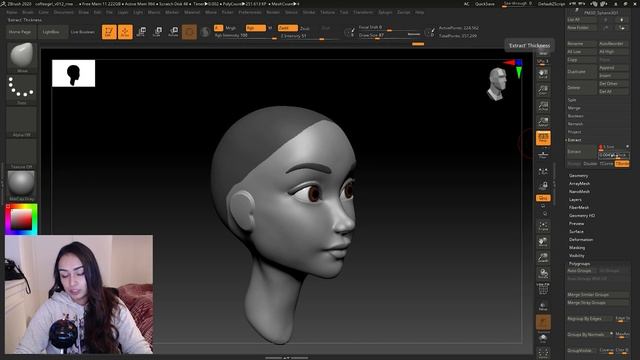
Task: Open the Texture Off slot
Action: 22,153
